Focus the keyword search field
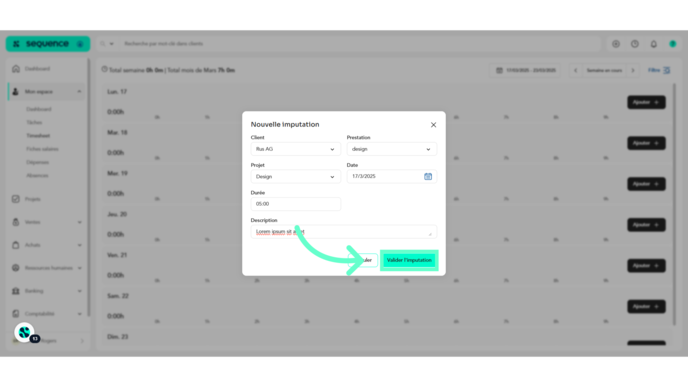Viewport: 688px width, 387px height. (x=360, y=44)
